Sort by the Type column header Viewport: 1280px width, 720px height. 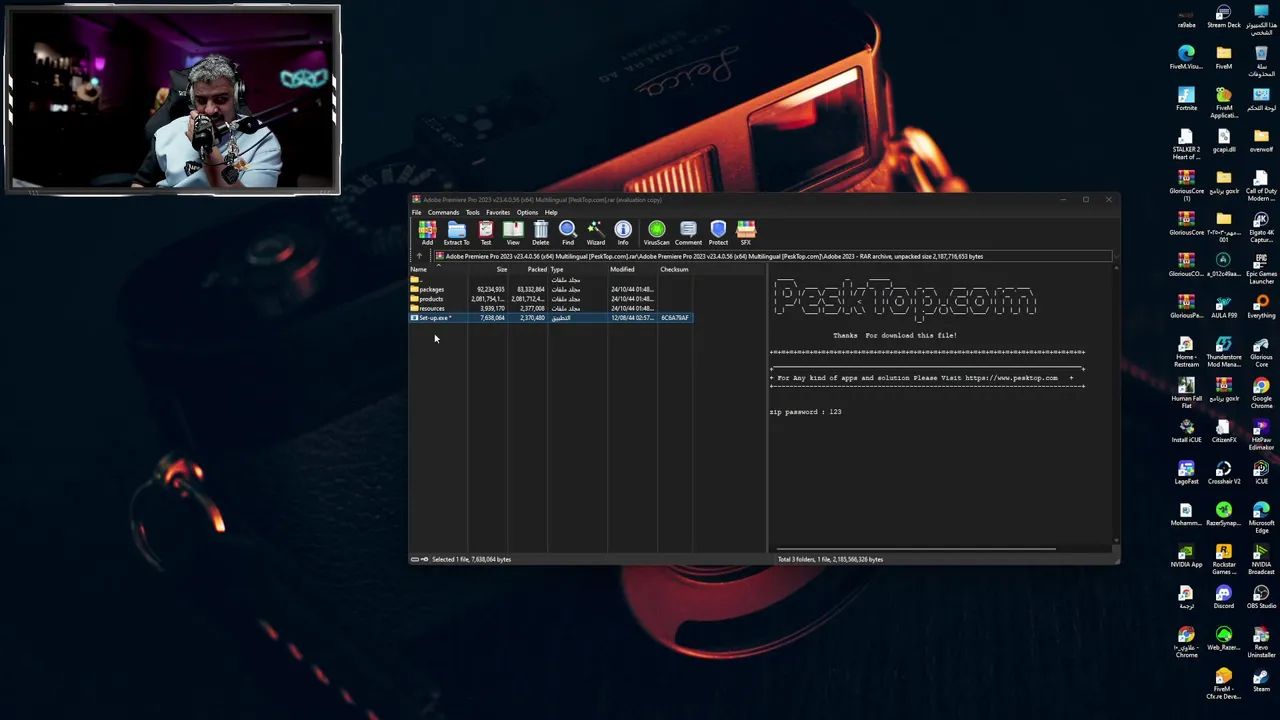[578, 269]
